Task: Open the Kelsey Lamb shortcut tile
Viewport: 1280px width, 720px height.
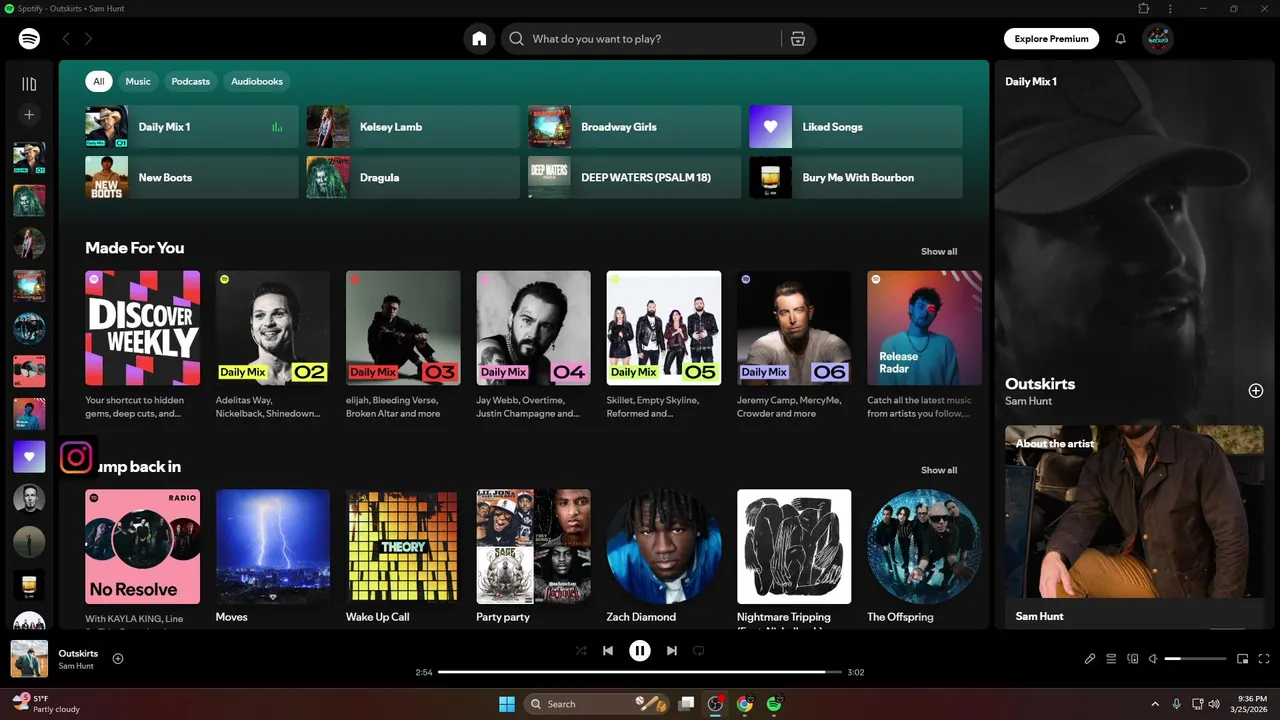Action: (x=413, y=127)
